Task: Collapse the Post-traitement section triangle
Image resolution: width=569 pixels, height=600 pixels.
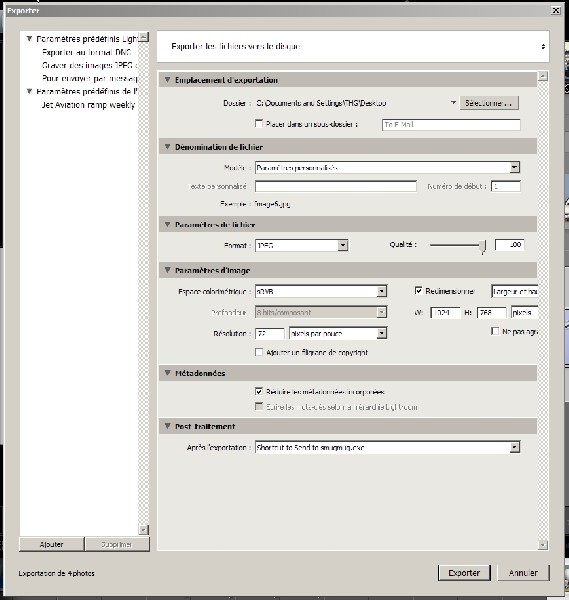Action: (x=167, y=426)
